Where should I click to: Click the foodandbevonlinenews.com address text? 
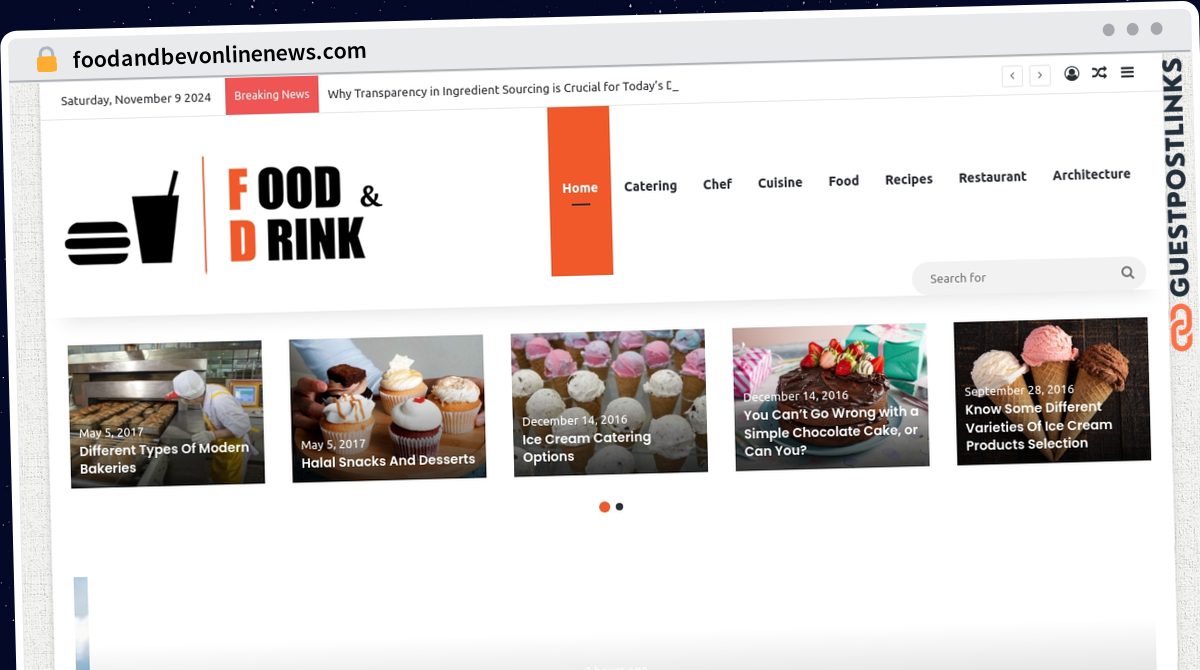219,54
